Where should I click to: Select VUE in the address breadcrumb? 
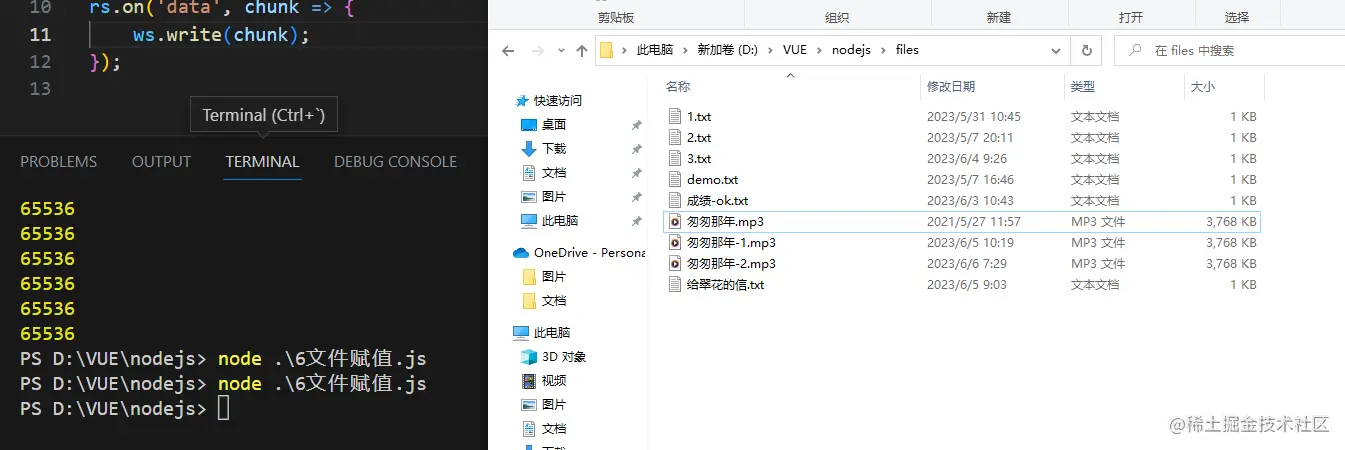point(796,50)
